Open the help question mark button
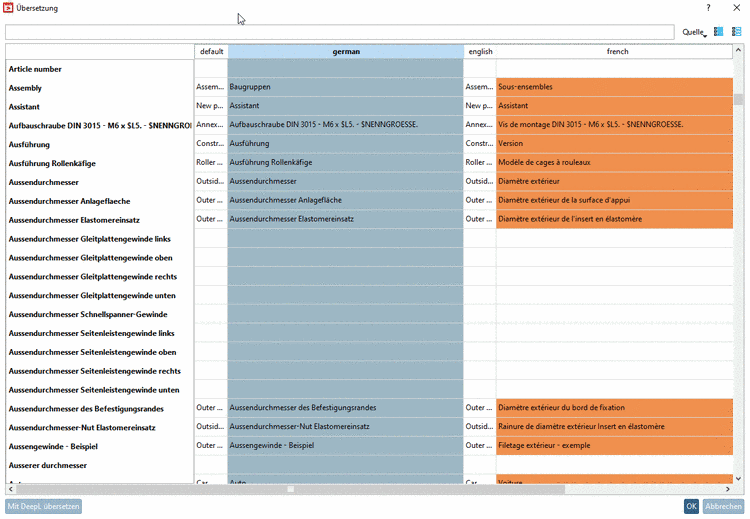 tap(708, 8)
